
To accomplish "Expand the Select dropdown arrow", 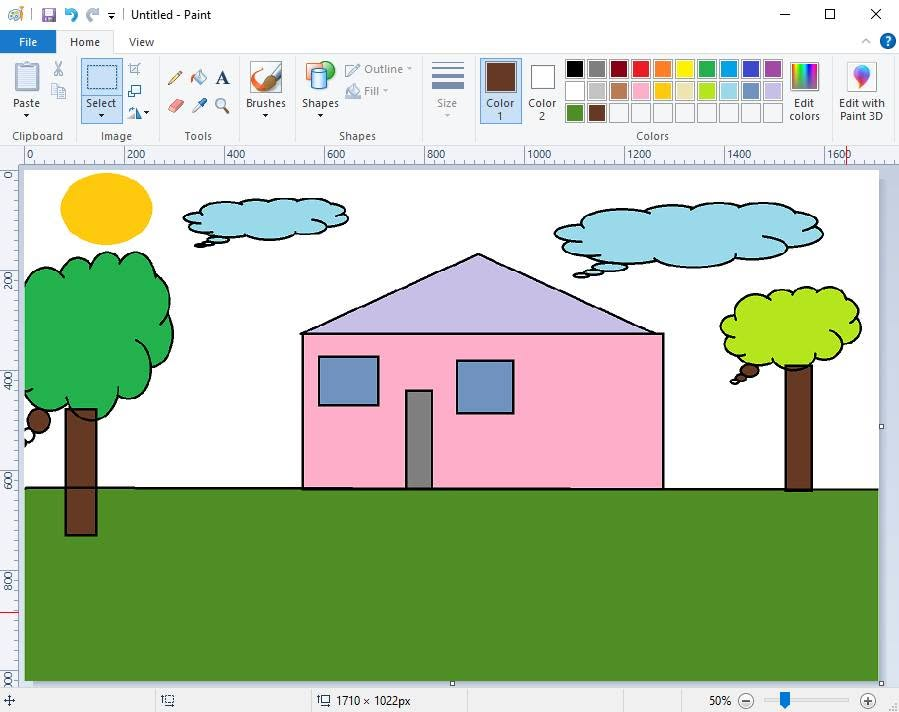I will click(x=101, y=116).
